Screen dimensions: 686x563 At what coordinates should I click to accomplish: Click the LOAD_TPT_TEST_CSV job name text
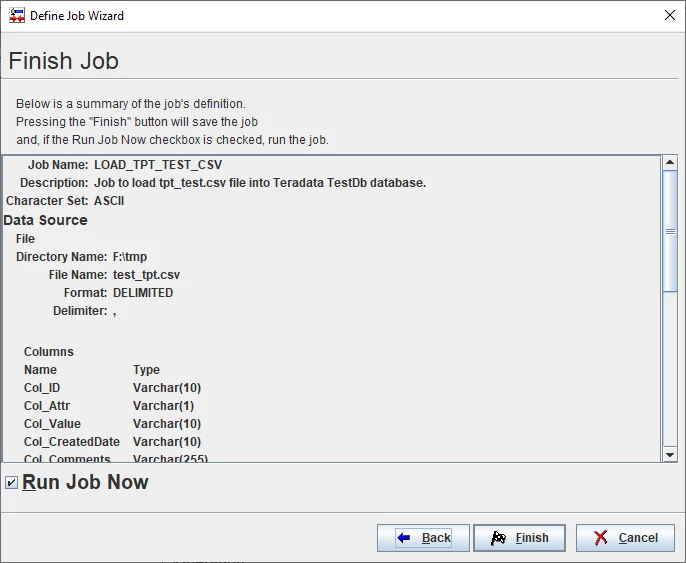tap(158, 165)
